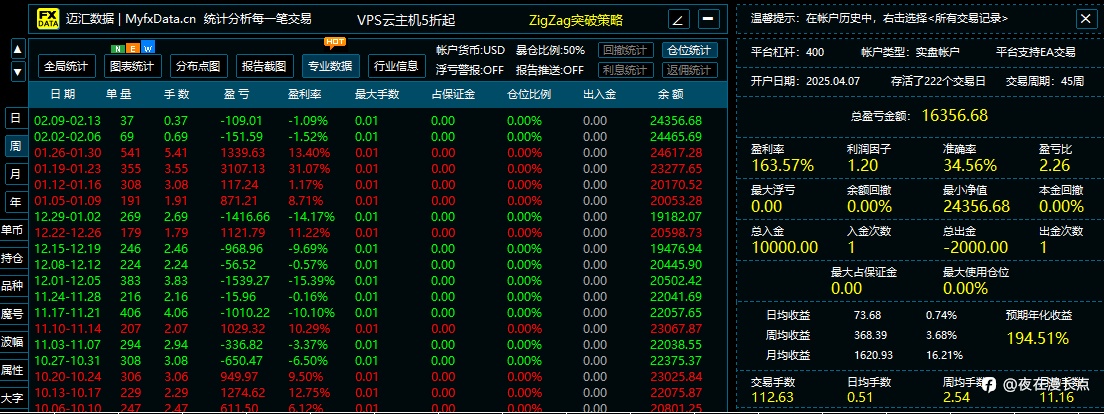Click the 手数 column header
The image size is (1104, 414).
(176, 94)
